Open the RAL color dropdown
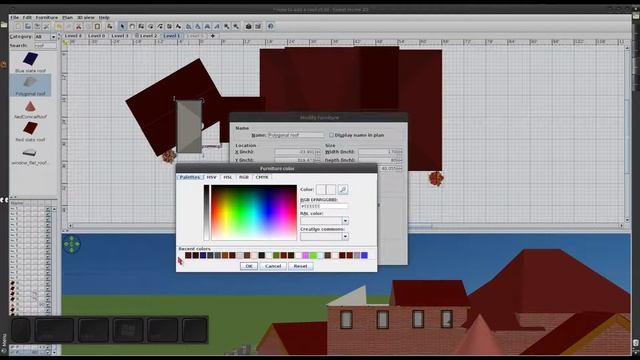 (345, 221)
